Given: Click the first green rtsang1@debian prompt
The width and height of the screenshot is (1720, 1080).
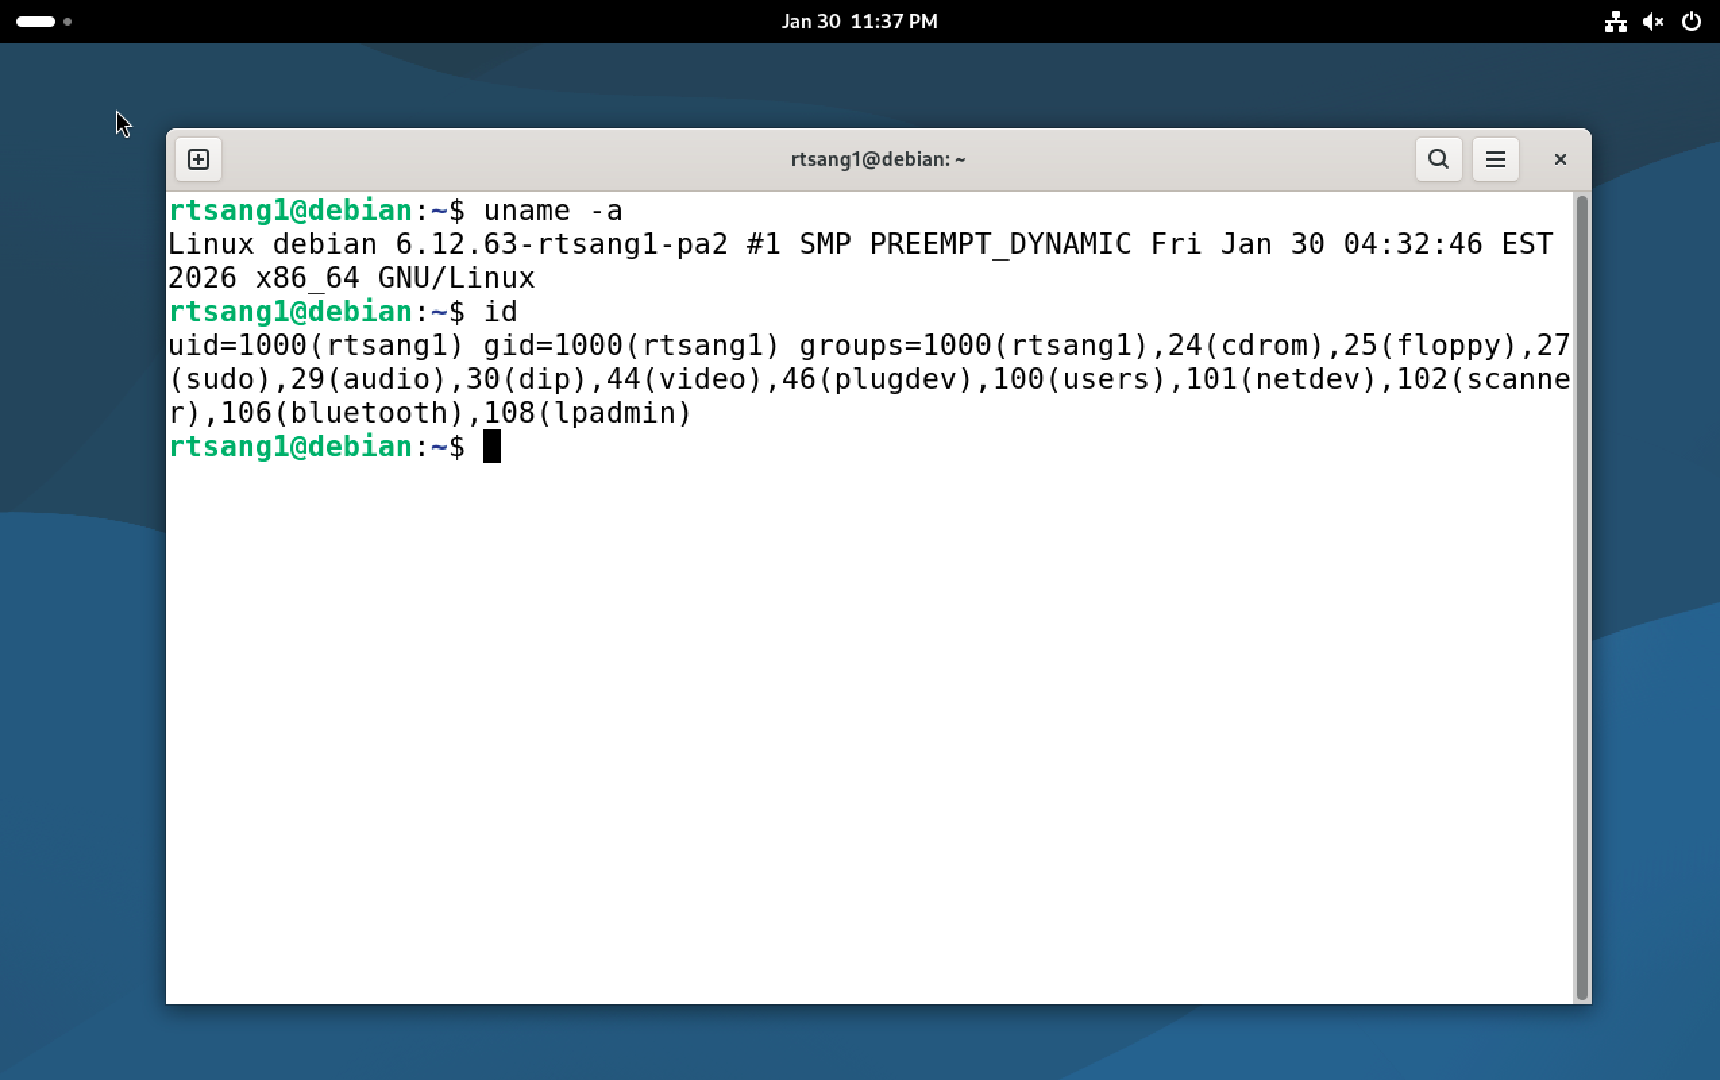Looking at the screenshot, I should tap(290, 211).
